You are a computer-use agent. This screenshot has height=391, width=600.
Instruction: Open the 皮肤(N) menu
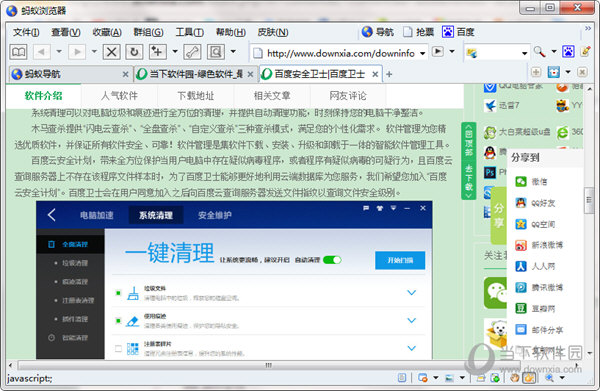(x=272, y=32)
